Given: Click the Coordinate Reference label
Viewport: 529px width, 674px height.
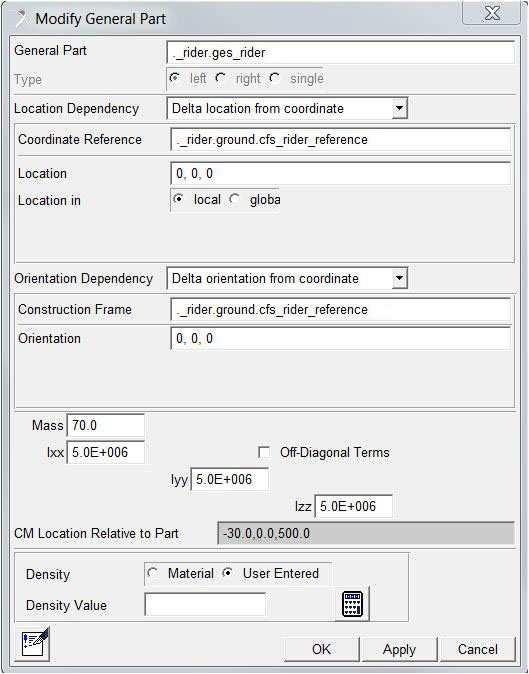Looking at the screenshot, I should pos(80,139).
